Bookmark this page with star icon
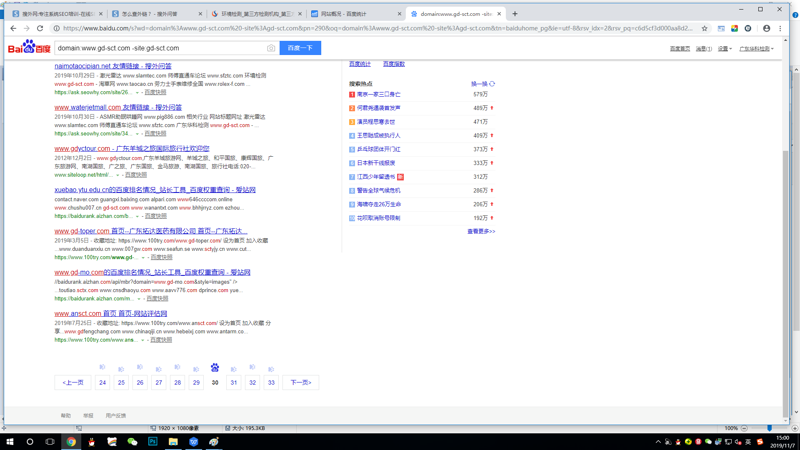The image size is (800, 450). (705, 29)
